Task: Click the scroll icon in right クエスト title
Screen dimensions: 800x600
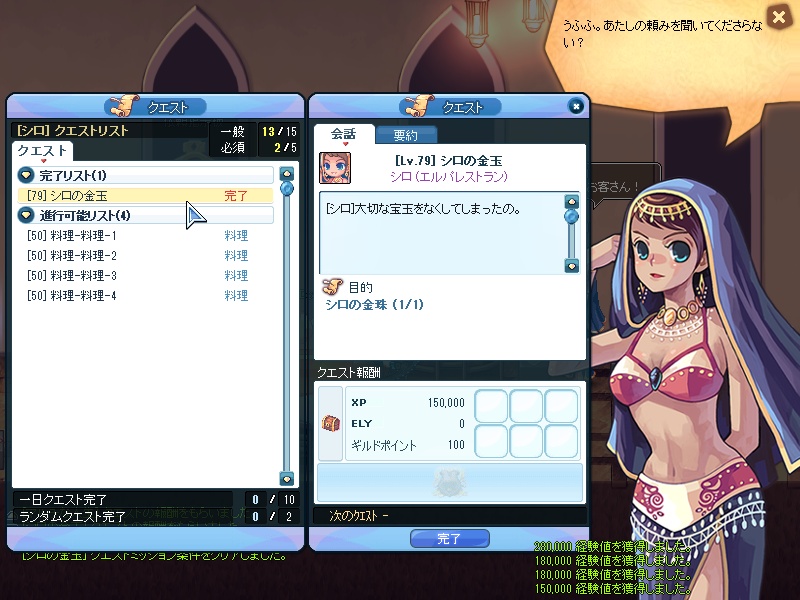Action: [x=419, y=105]
